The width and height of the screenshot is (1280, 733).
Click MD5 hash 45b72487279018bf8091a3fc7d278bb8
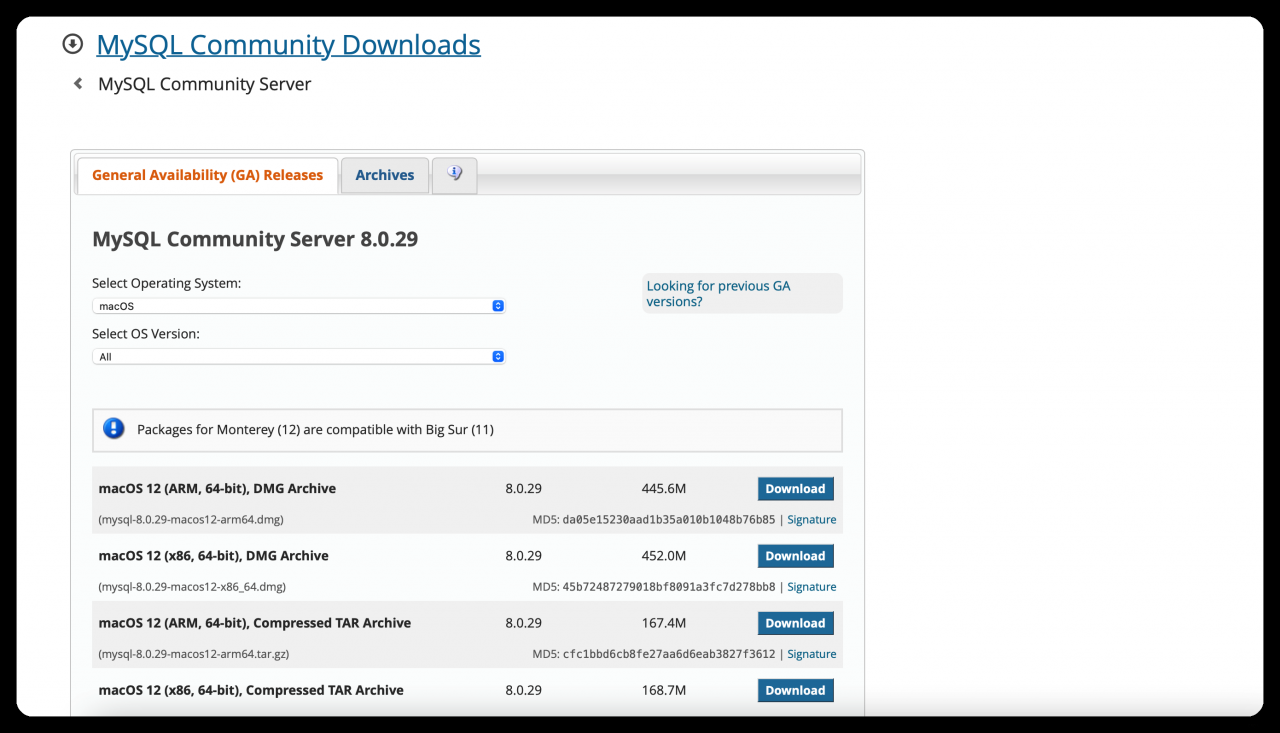click(x=669, y=587)
